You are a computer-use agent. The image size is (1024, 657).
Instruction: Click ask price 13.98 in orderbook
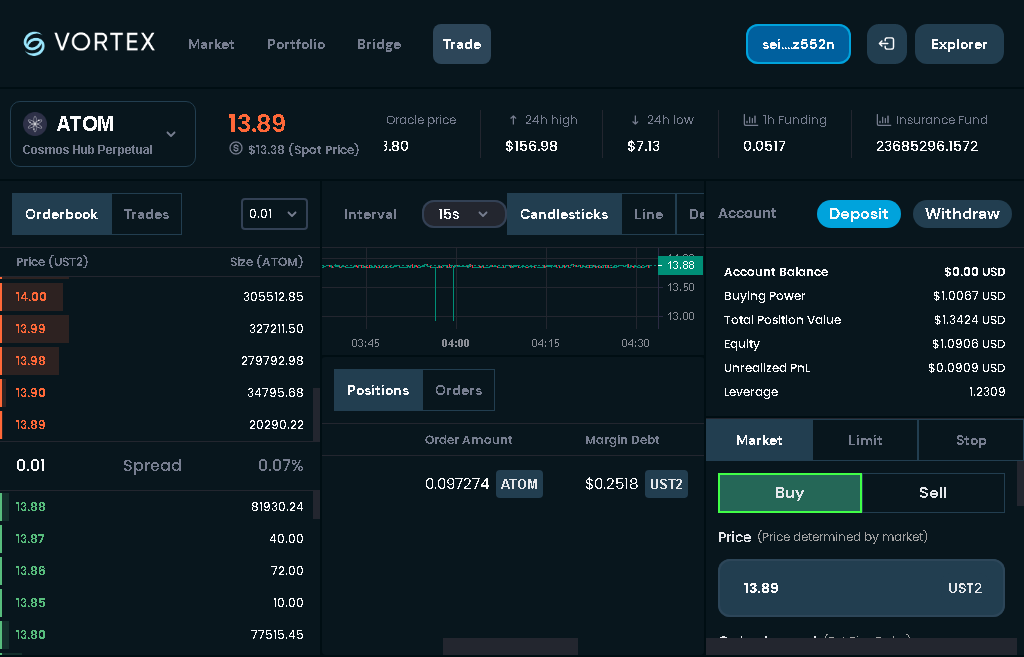(31, 361)
